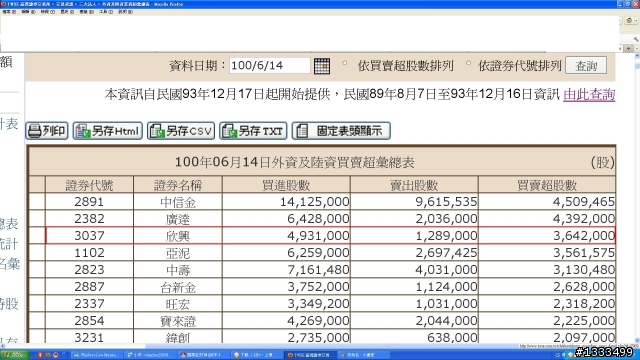This screenshot has width=640, height=360.
Task: Open the 說明 help menu
Action: pos(125,12)
